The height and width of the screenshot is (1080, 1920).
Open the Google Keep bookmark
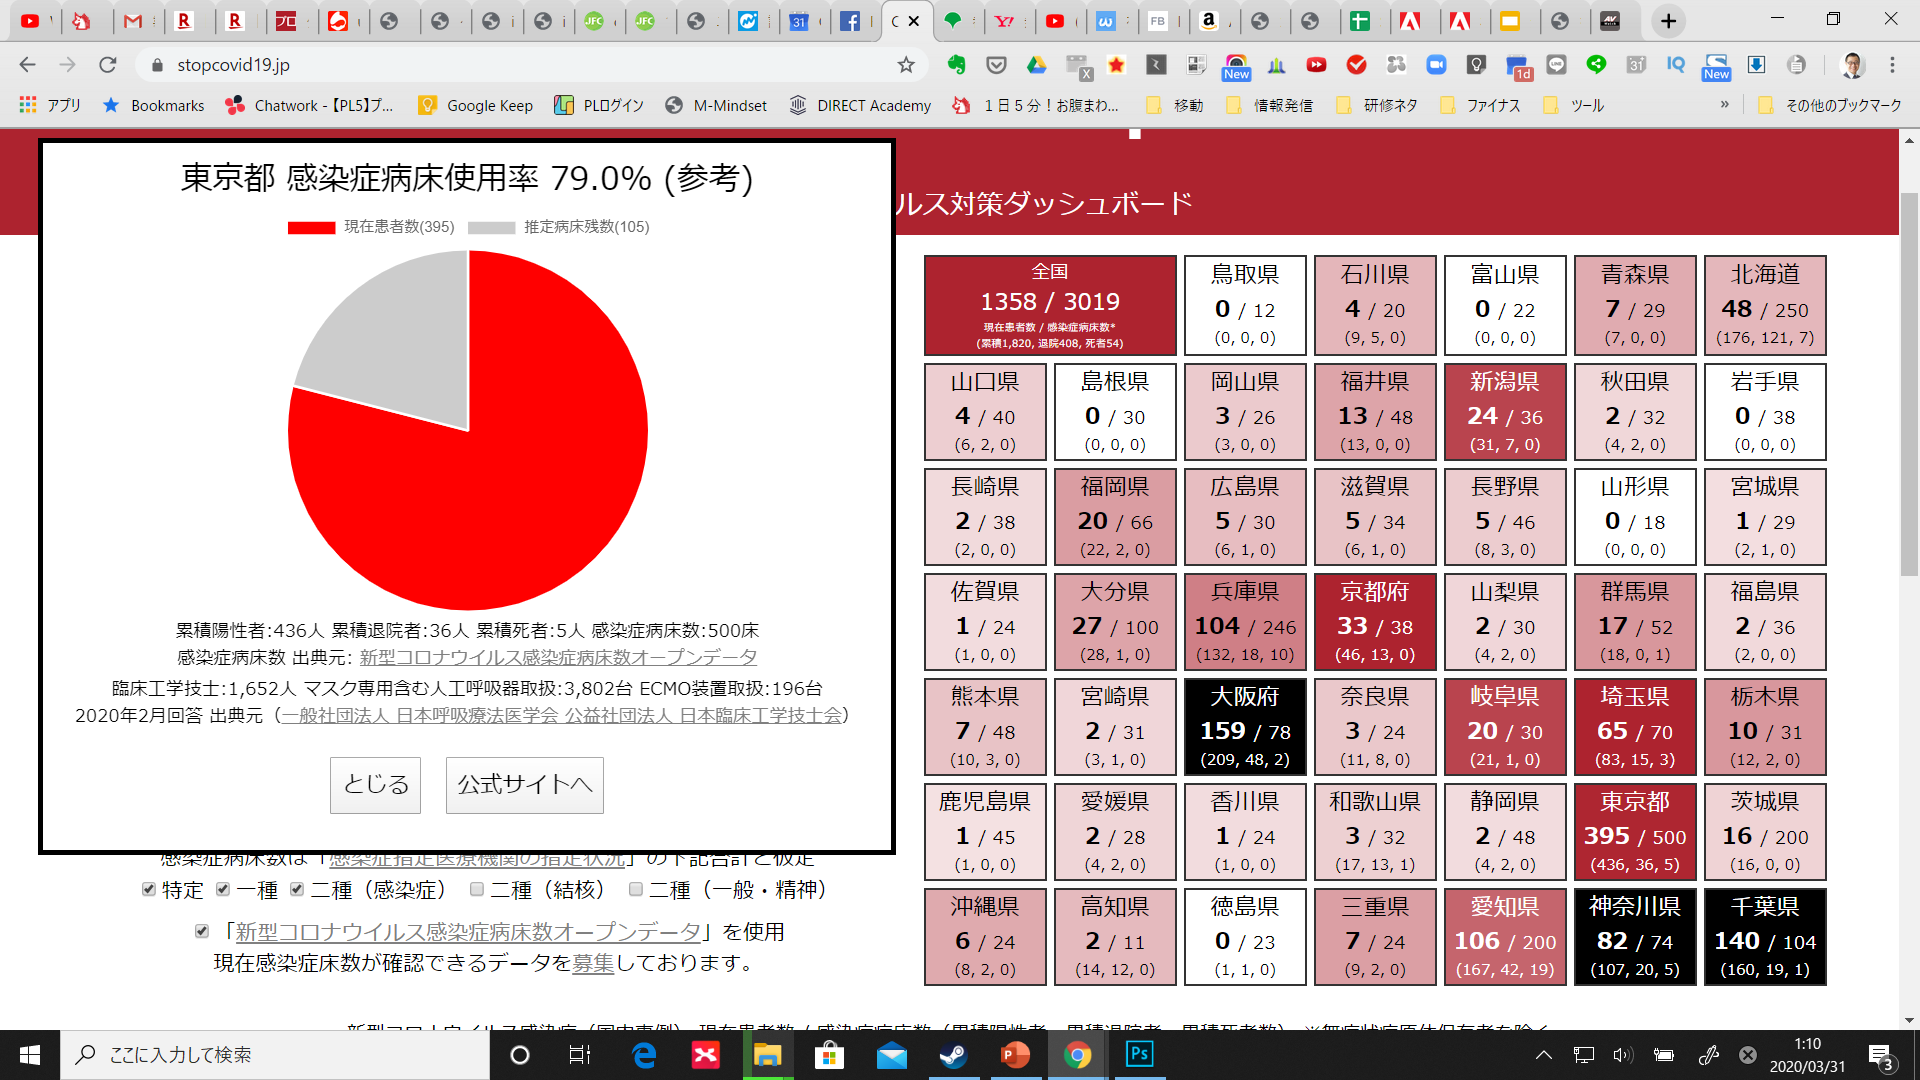(476, 105)
